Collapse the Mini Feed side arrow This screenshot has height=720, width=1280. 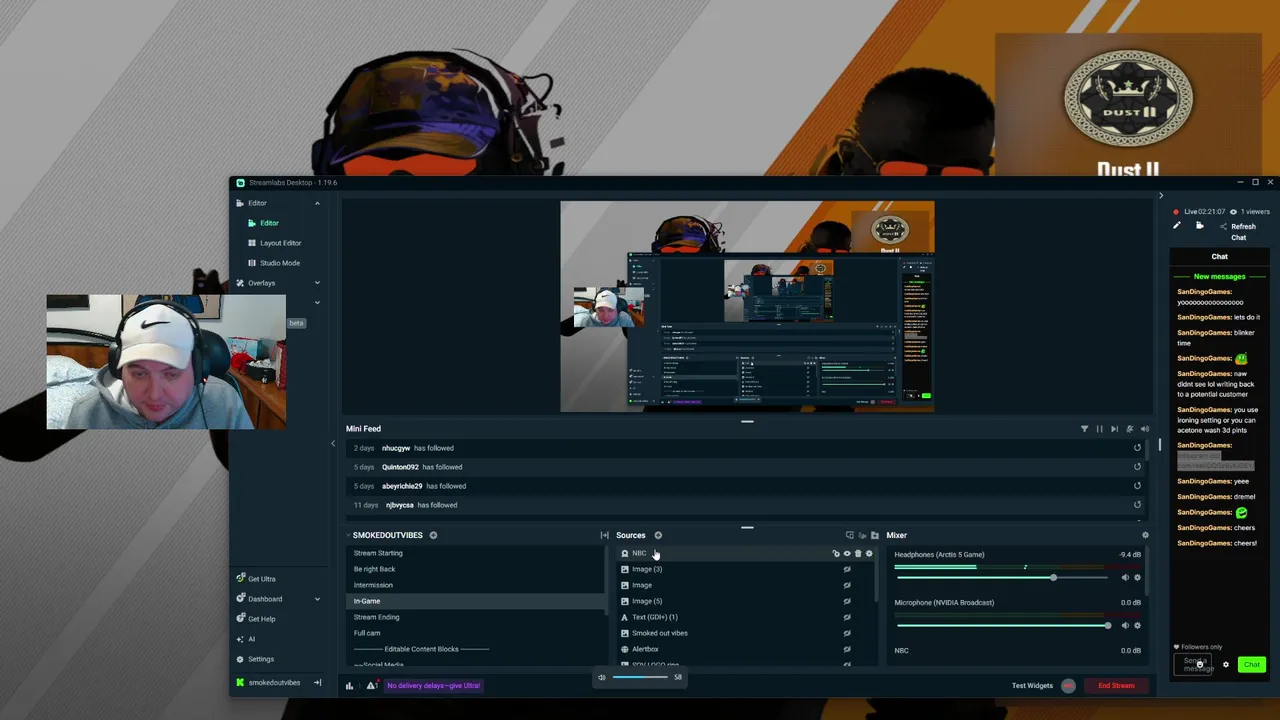(333, 444)
